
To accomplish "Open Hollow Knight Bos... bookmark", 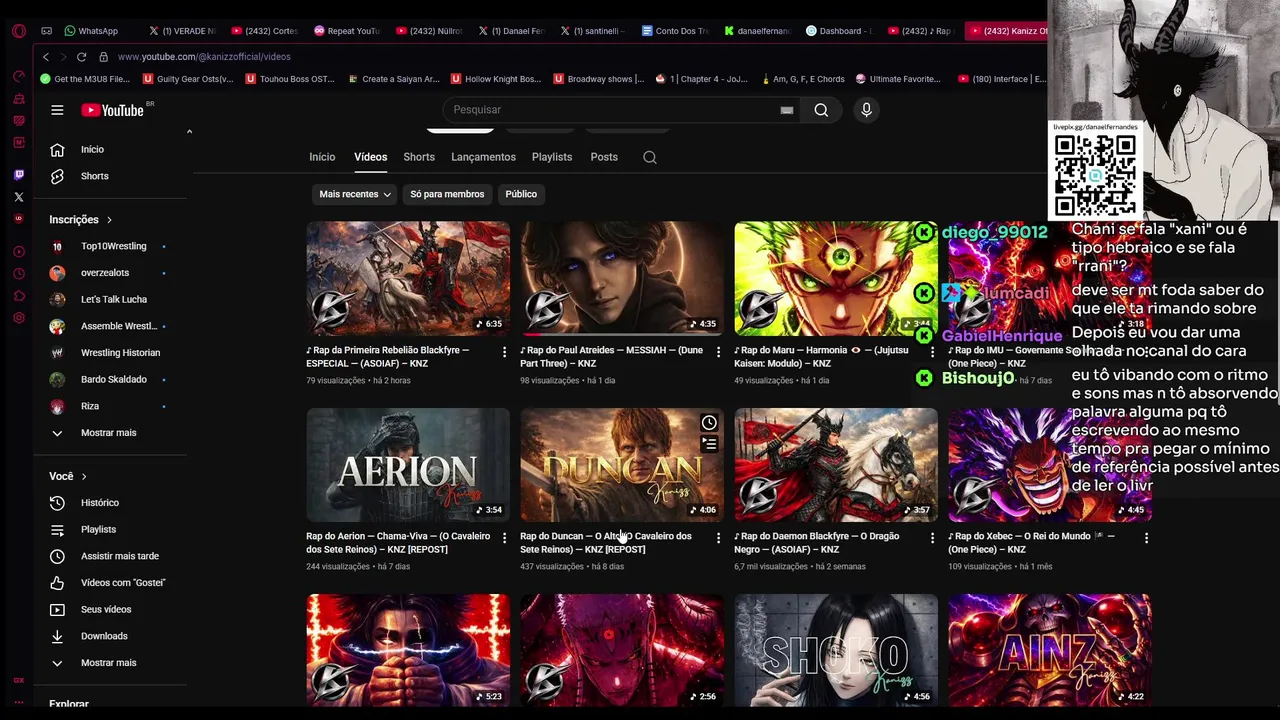I will pyautogui.click(x=495, y=79).
